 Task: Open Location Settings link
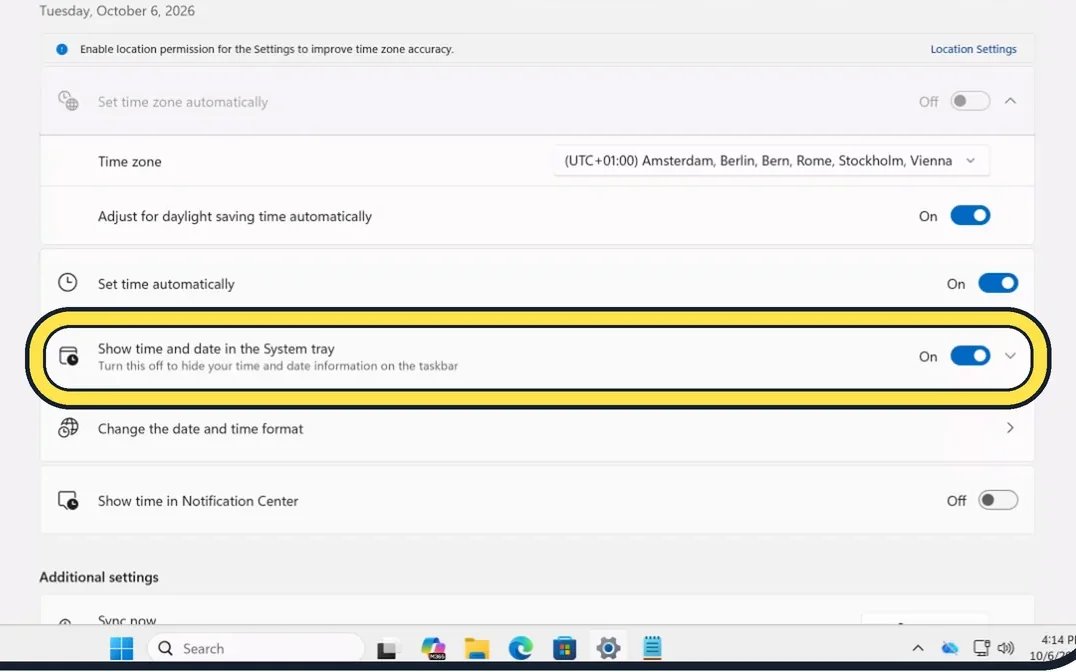[973, 49]
